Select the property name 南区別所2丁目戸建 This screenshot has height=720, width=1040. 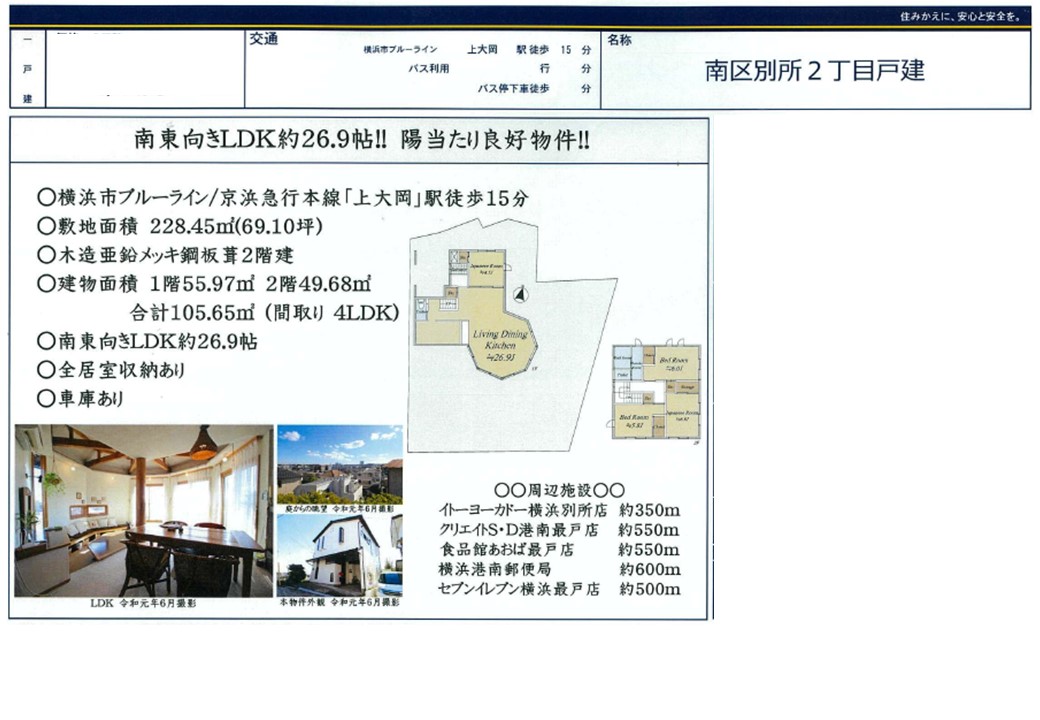[815, 70]
